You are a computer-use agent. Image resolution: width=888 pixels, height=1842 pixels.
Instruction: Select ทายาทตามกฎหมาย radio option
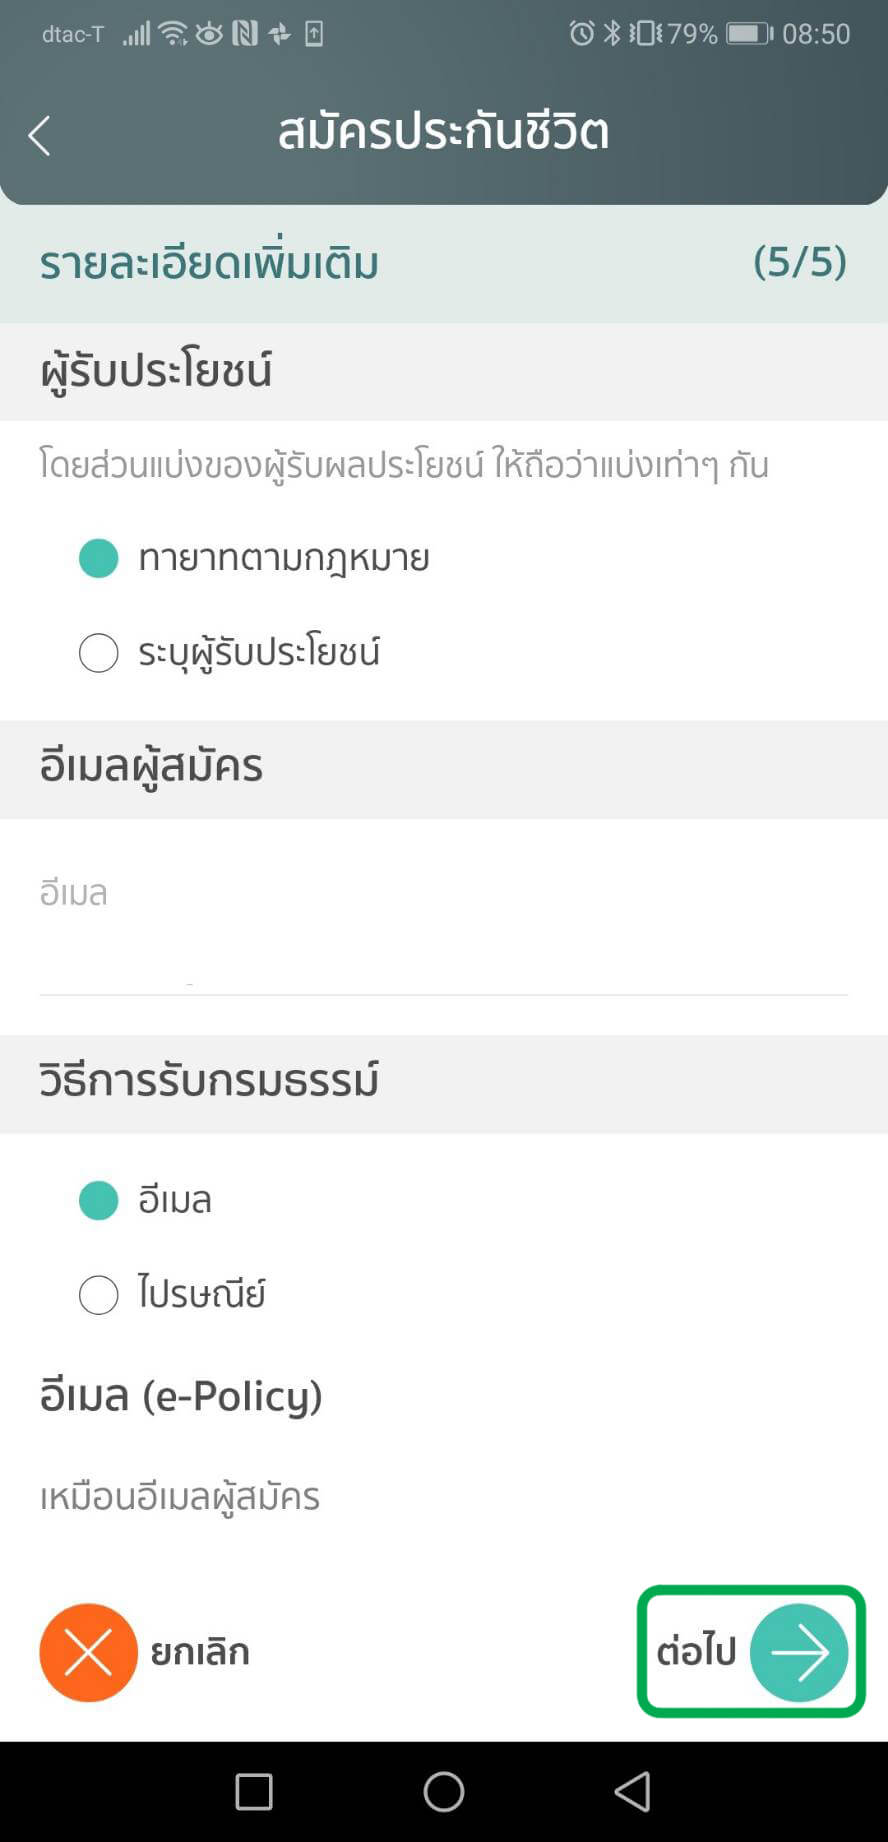coord(99,558)
